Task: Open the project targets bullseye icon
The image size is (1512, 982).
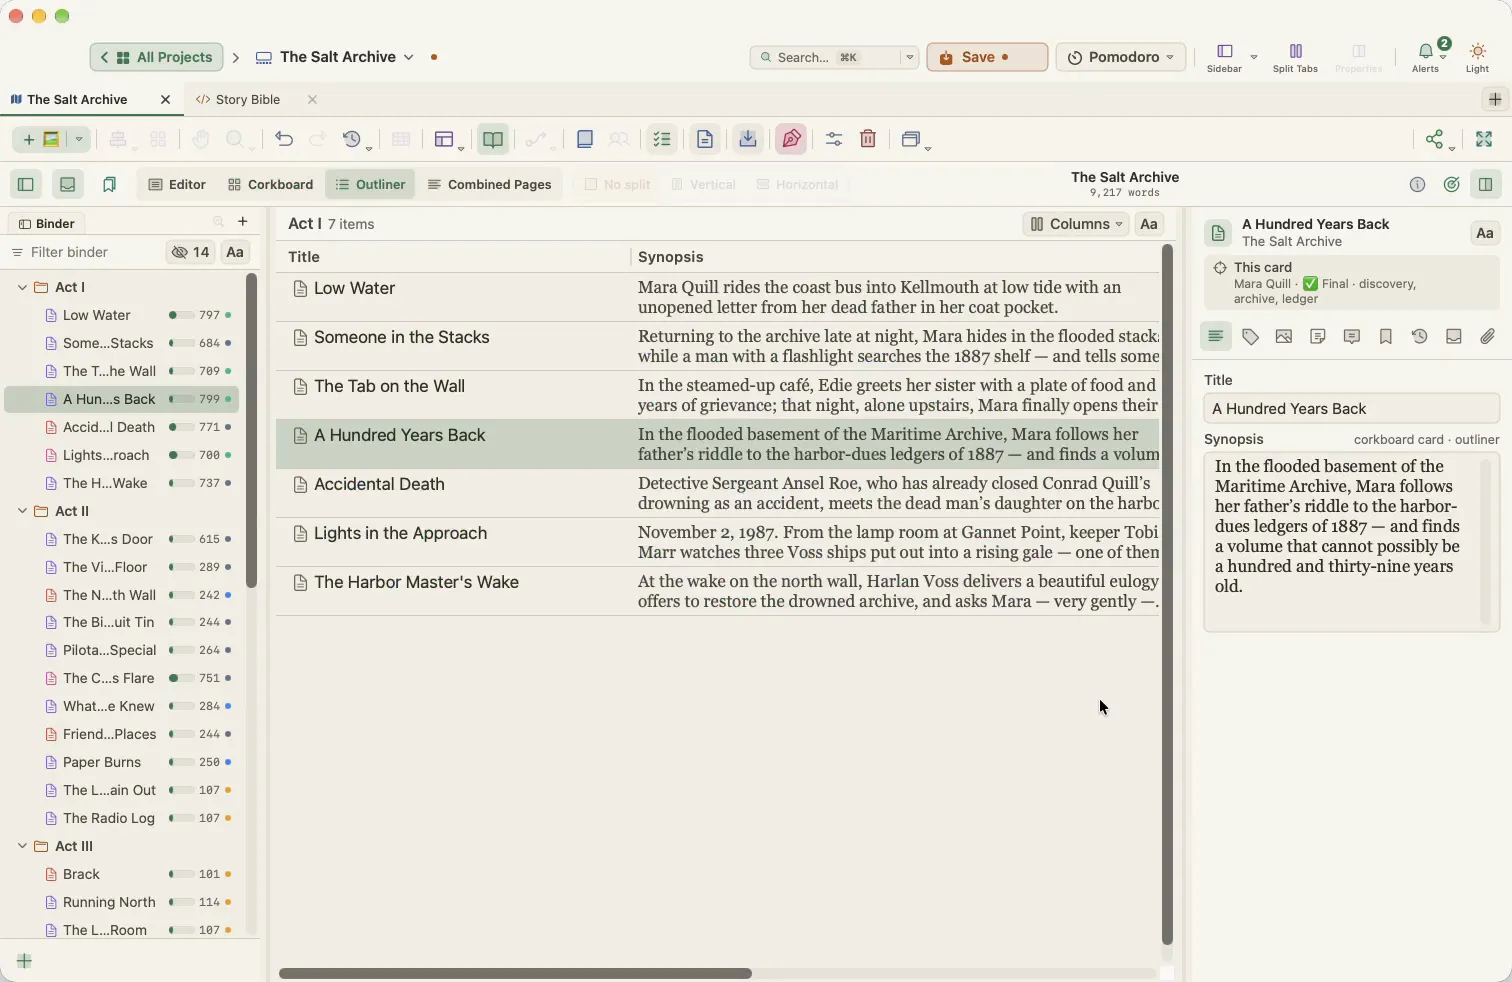Action: [x=1451, y=185]
